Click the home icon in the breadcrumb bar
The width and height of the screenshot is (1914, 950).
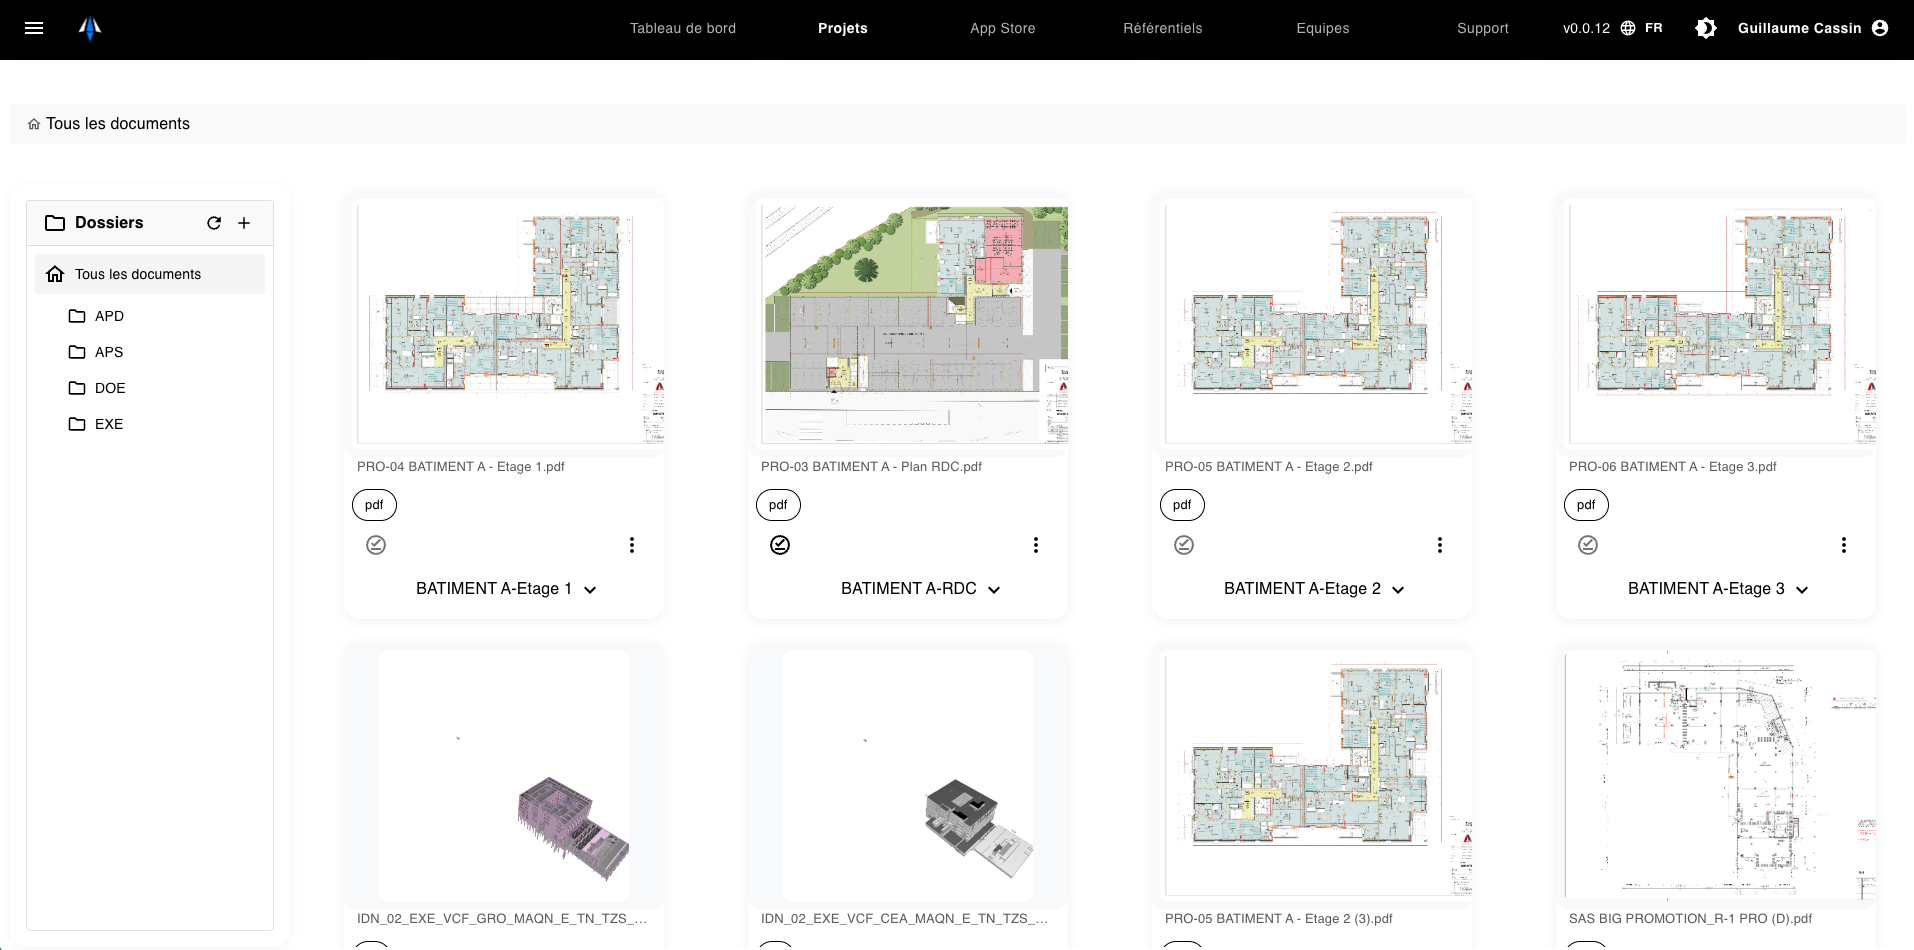pos(33,123)
